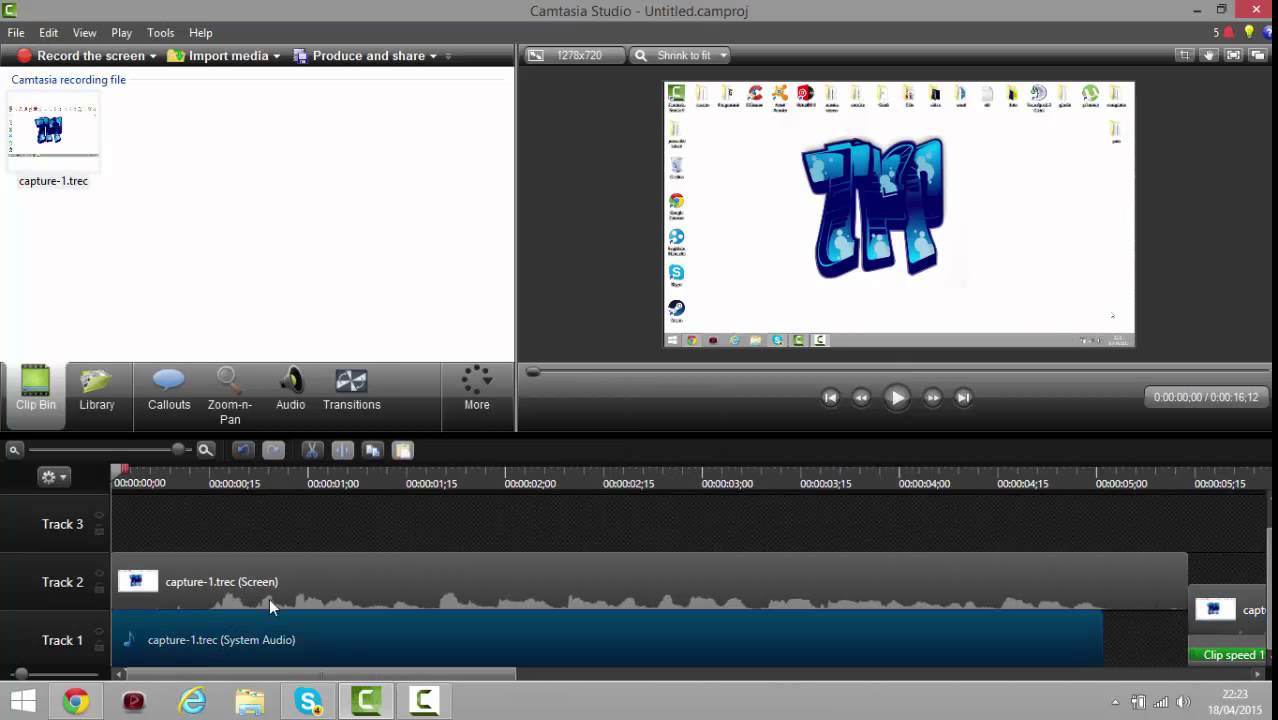Open the Zoom-n-Pan panel
Viewport: 1278px width, 720px height.
[229, 396]
